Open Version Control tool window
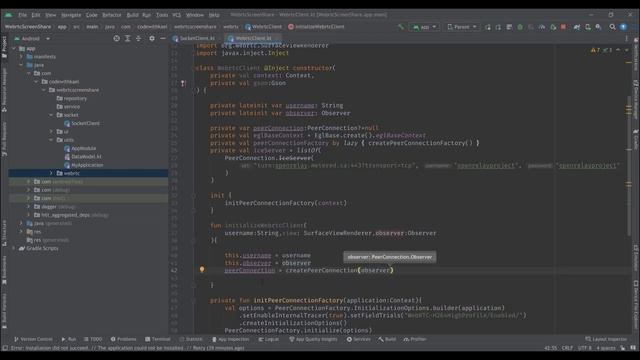 point(33,339)
